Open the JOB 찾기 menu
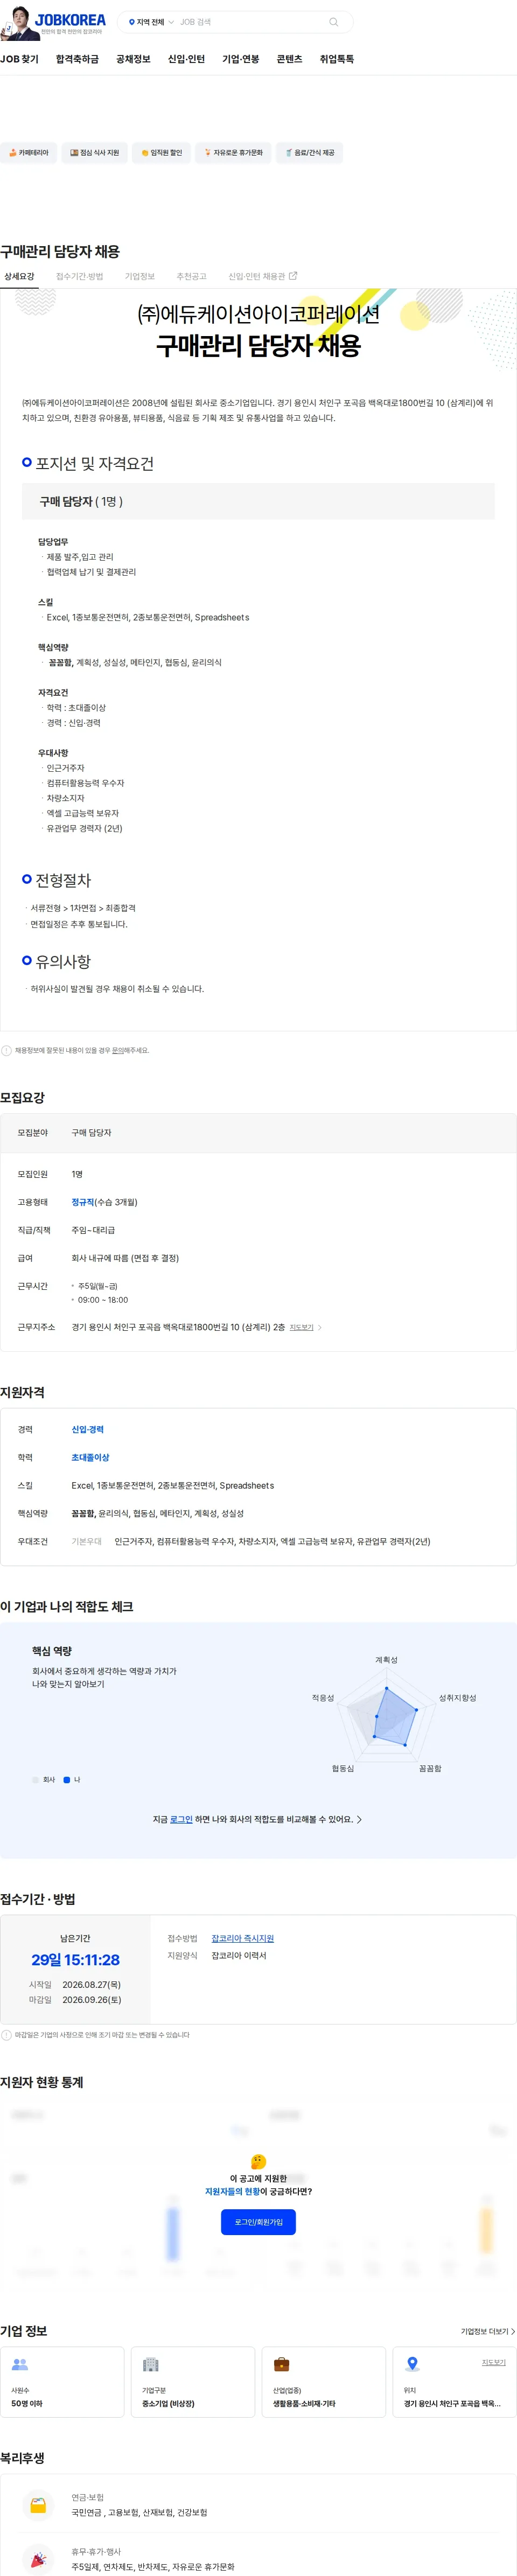 19,59
